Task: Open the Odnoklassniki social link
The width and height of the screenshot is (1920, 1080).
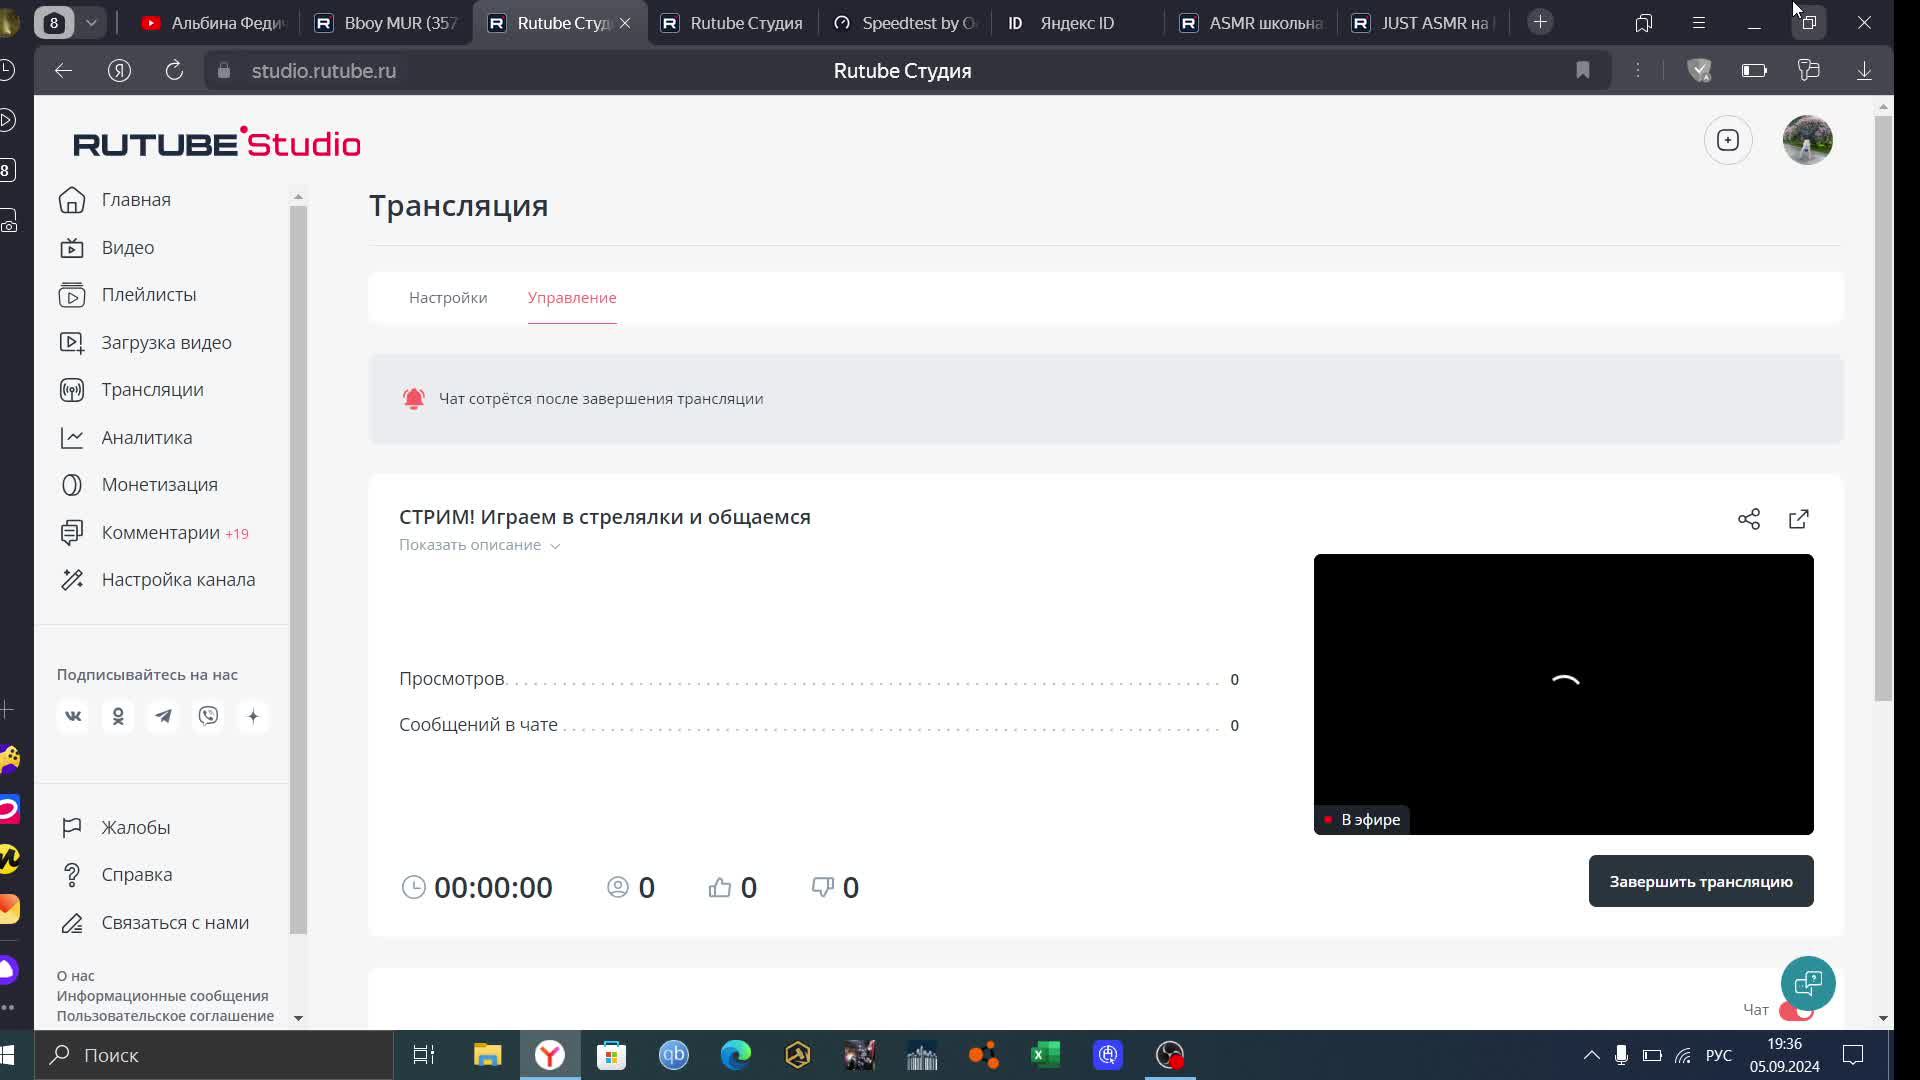Action: coord(118,716)
